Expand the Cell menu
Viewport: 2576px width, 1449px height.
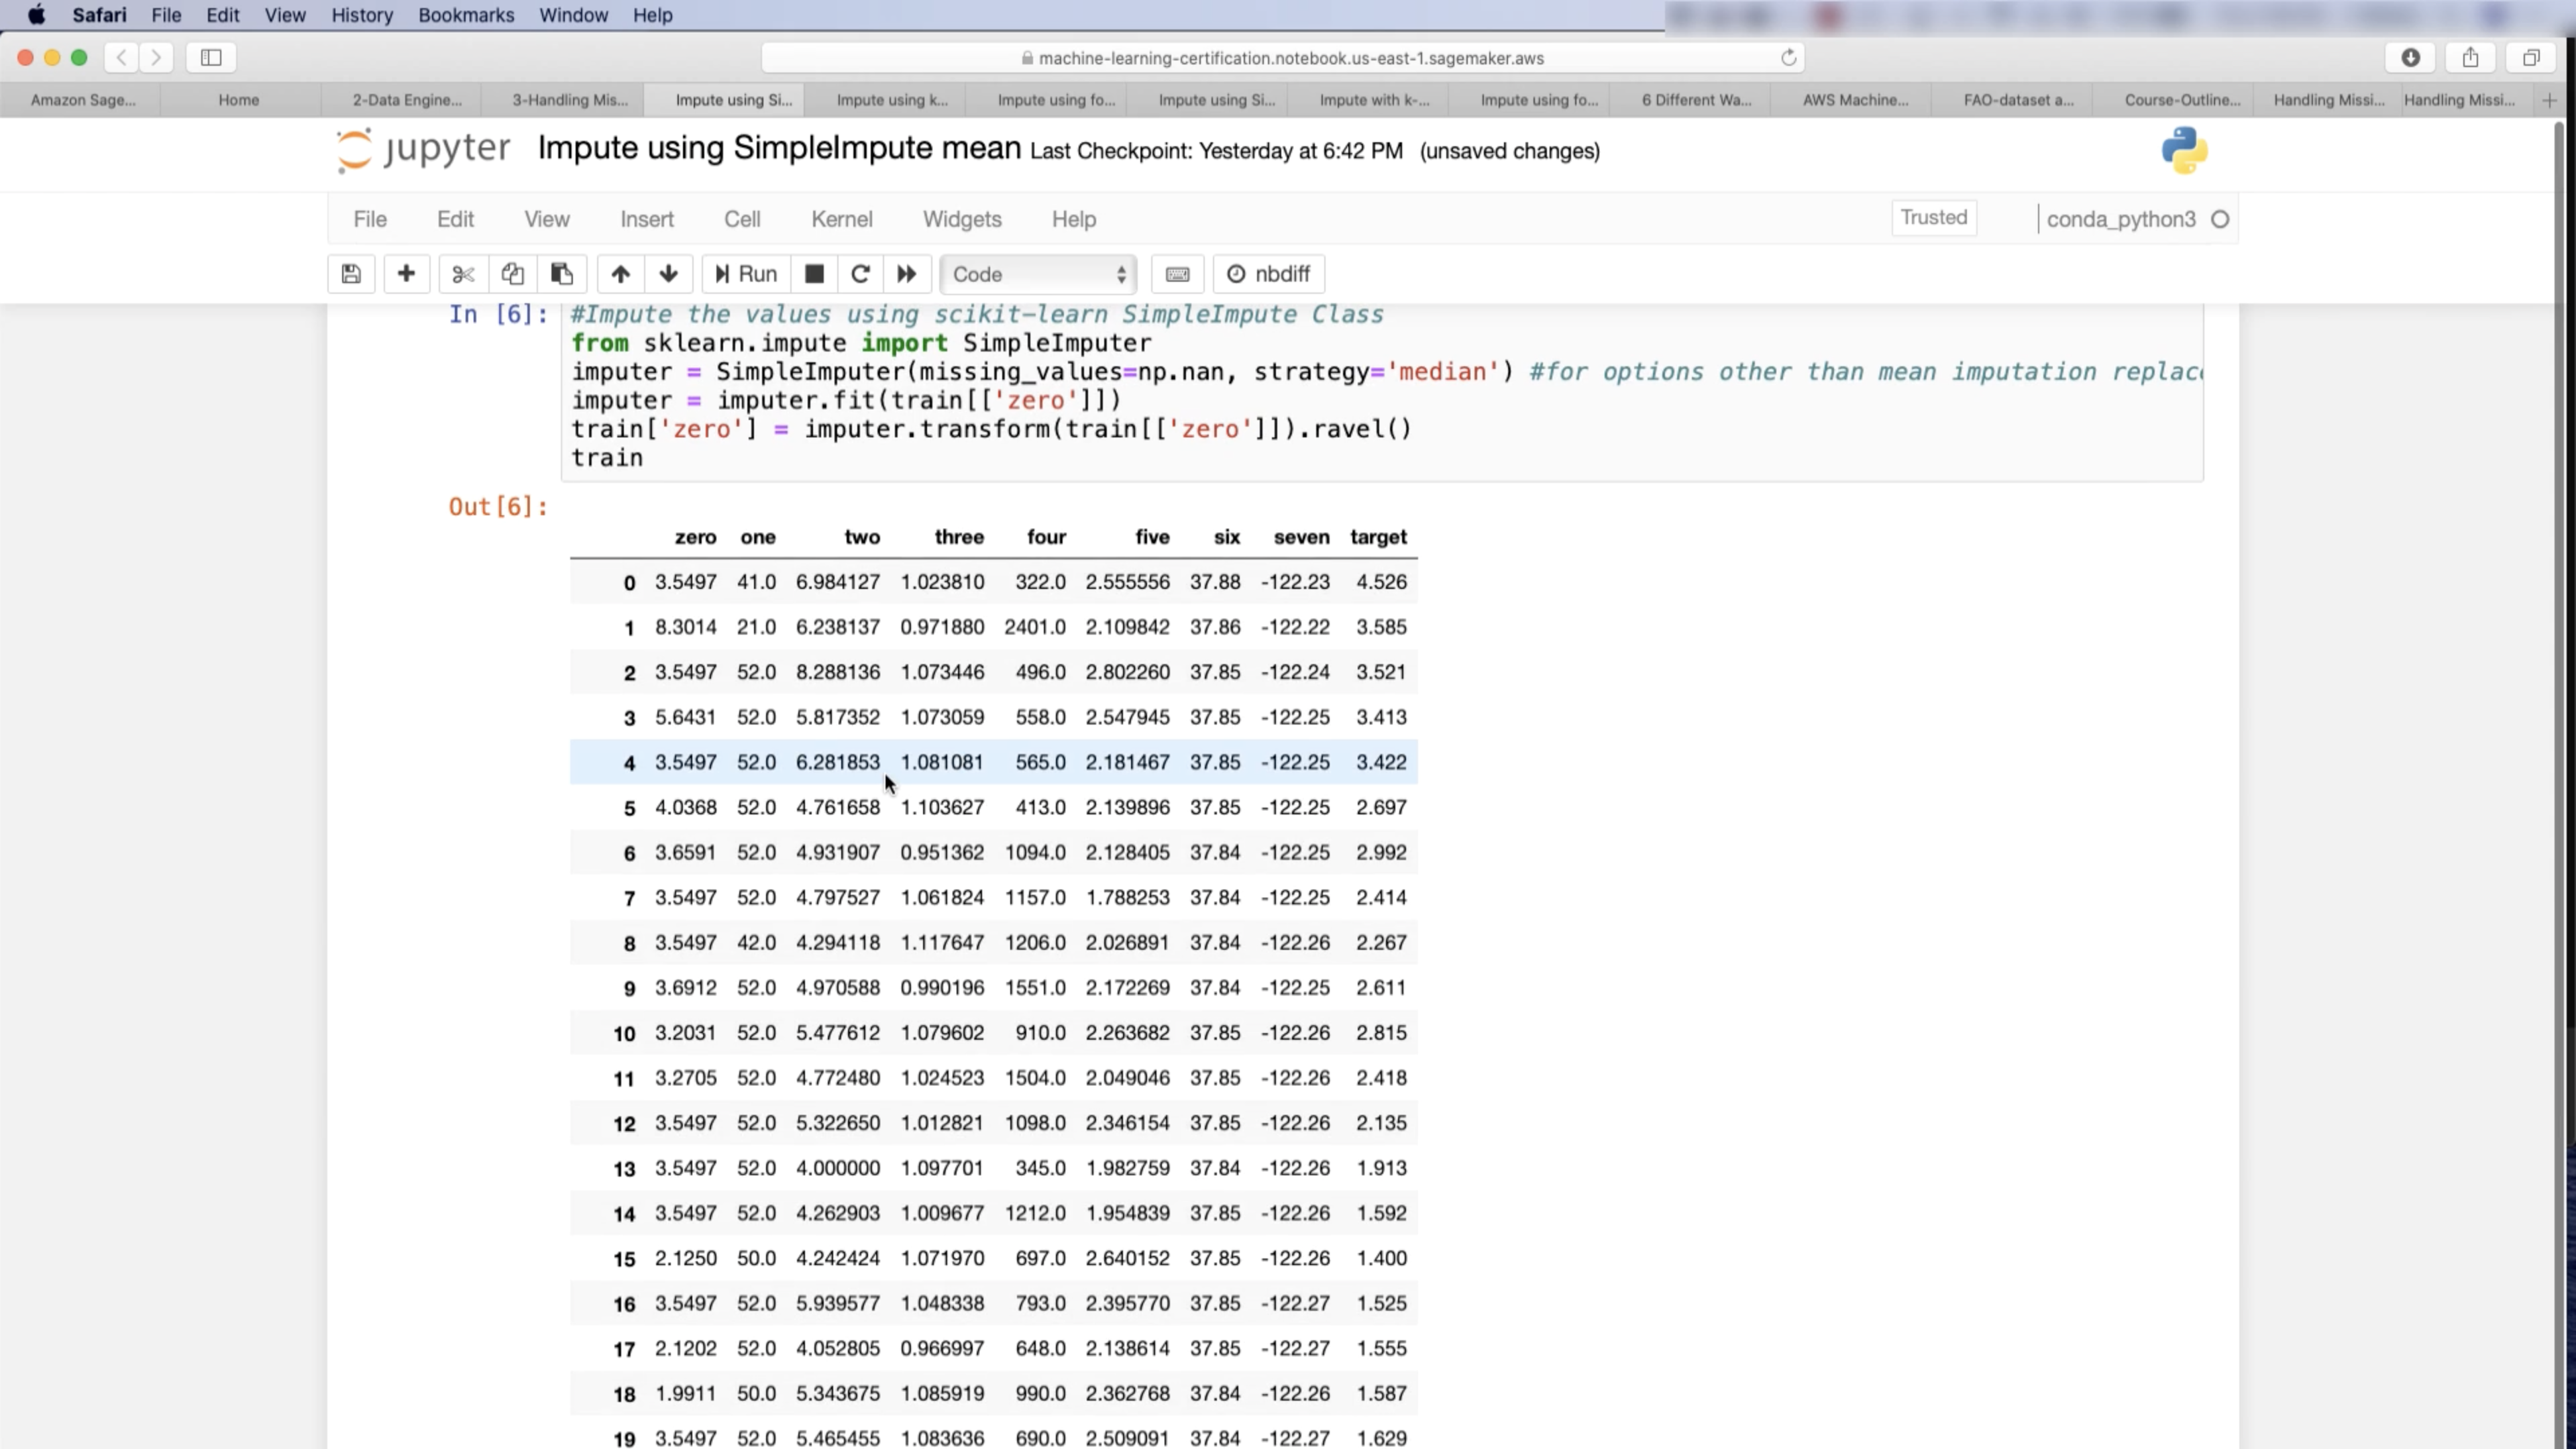742,219
